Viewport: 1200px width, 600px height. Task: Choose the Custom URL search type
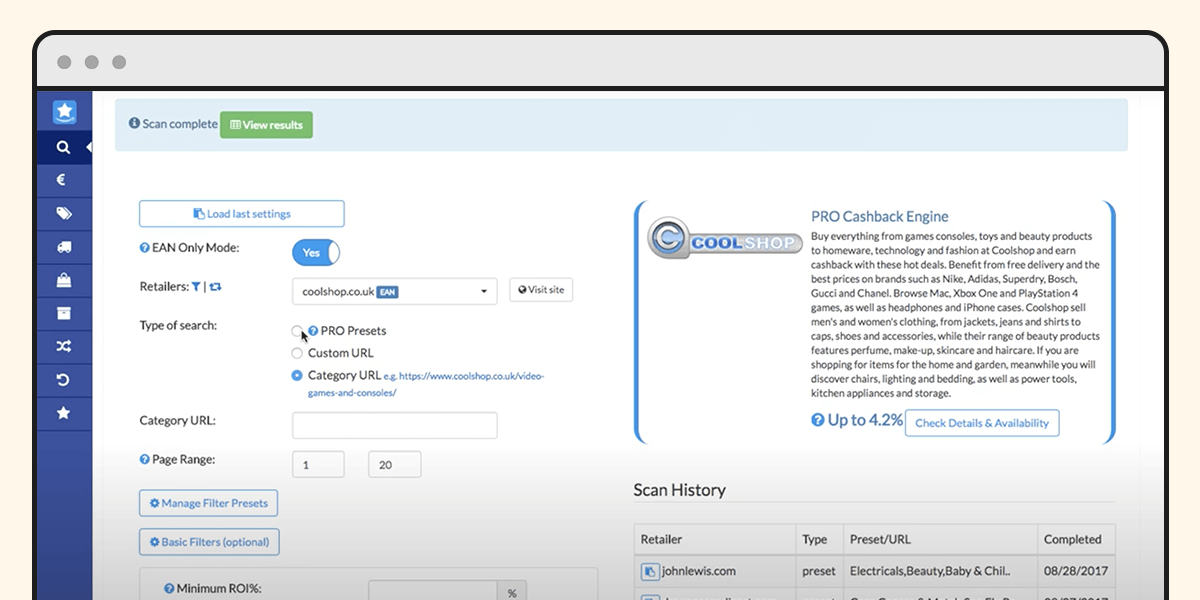point(297,352)
